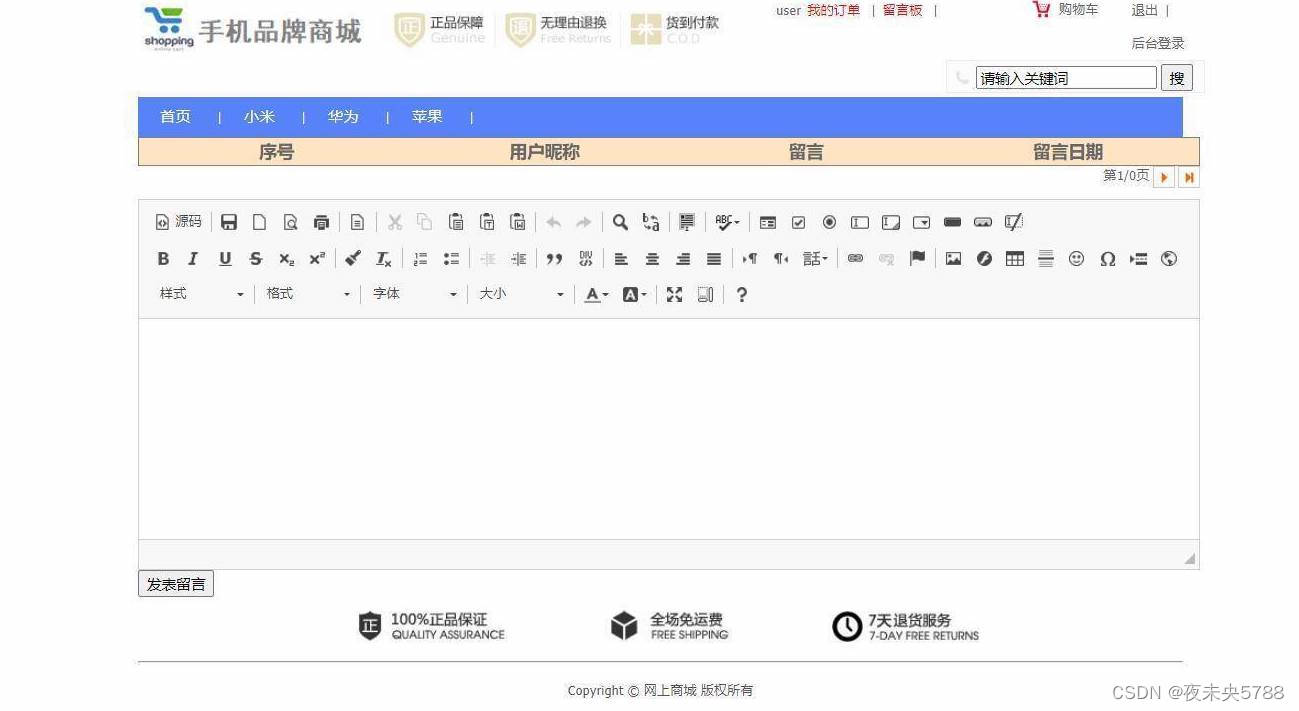Insert an Image
The width and height of the screenshot is (1299, 711).
point(953,259)
